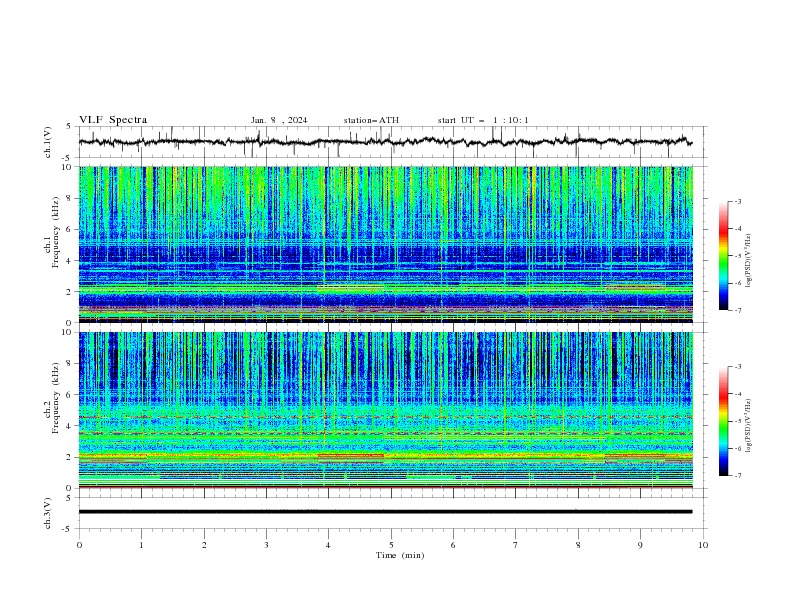The height and width of the screenshot is (612, 792).
Task: Click the "6" kHz tick on ch.1 axis
Action: (x=69, y=229)
